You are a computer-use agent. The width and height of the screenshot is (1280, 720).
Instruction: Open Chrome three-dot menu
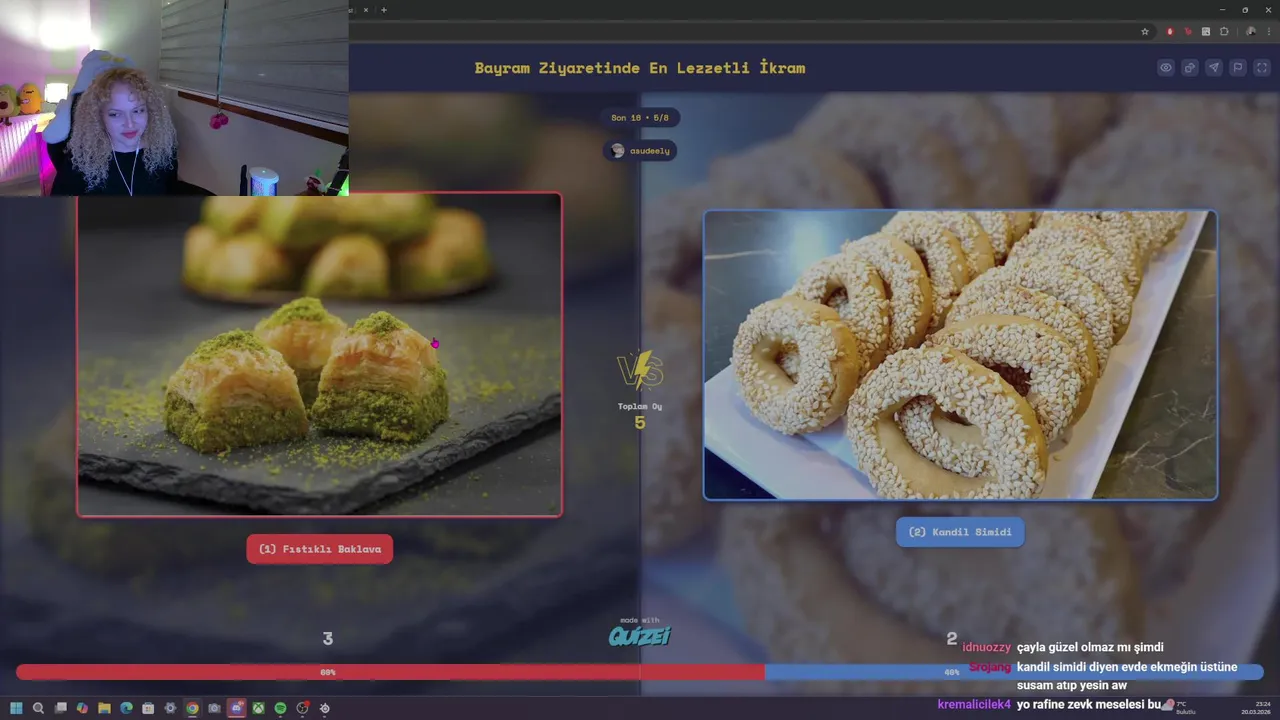coord(1270,32)
